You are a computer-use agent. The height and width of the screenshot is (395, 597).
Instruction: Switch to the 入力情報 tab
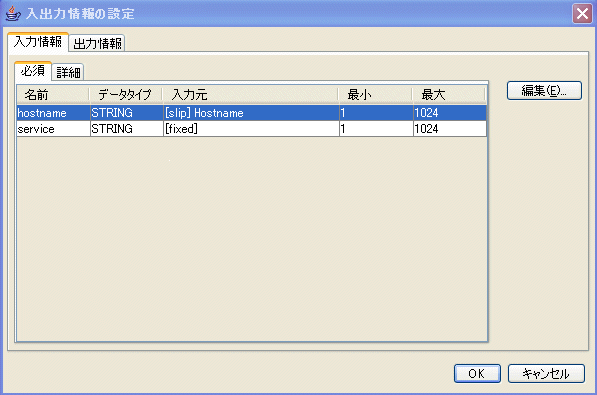(38, 42)
